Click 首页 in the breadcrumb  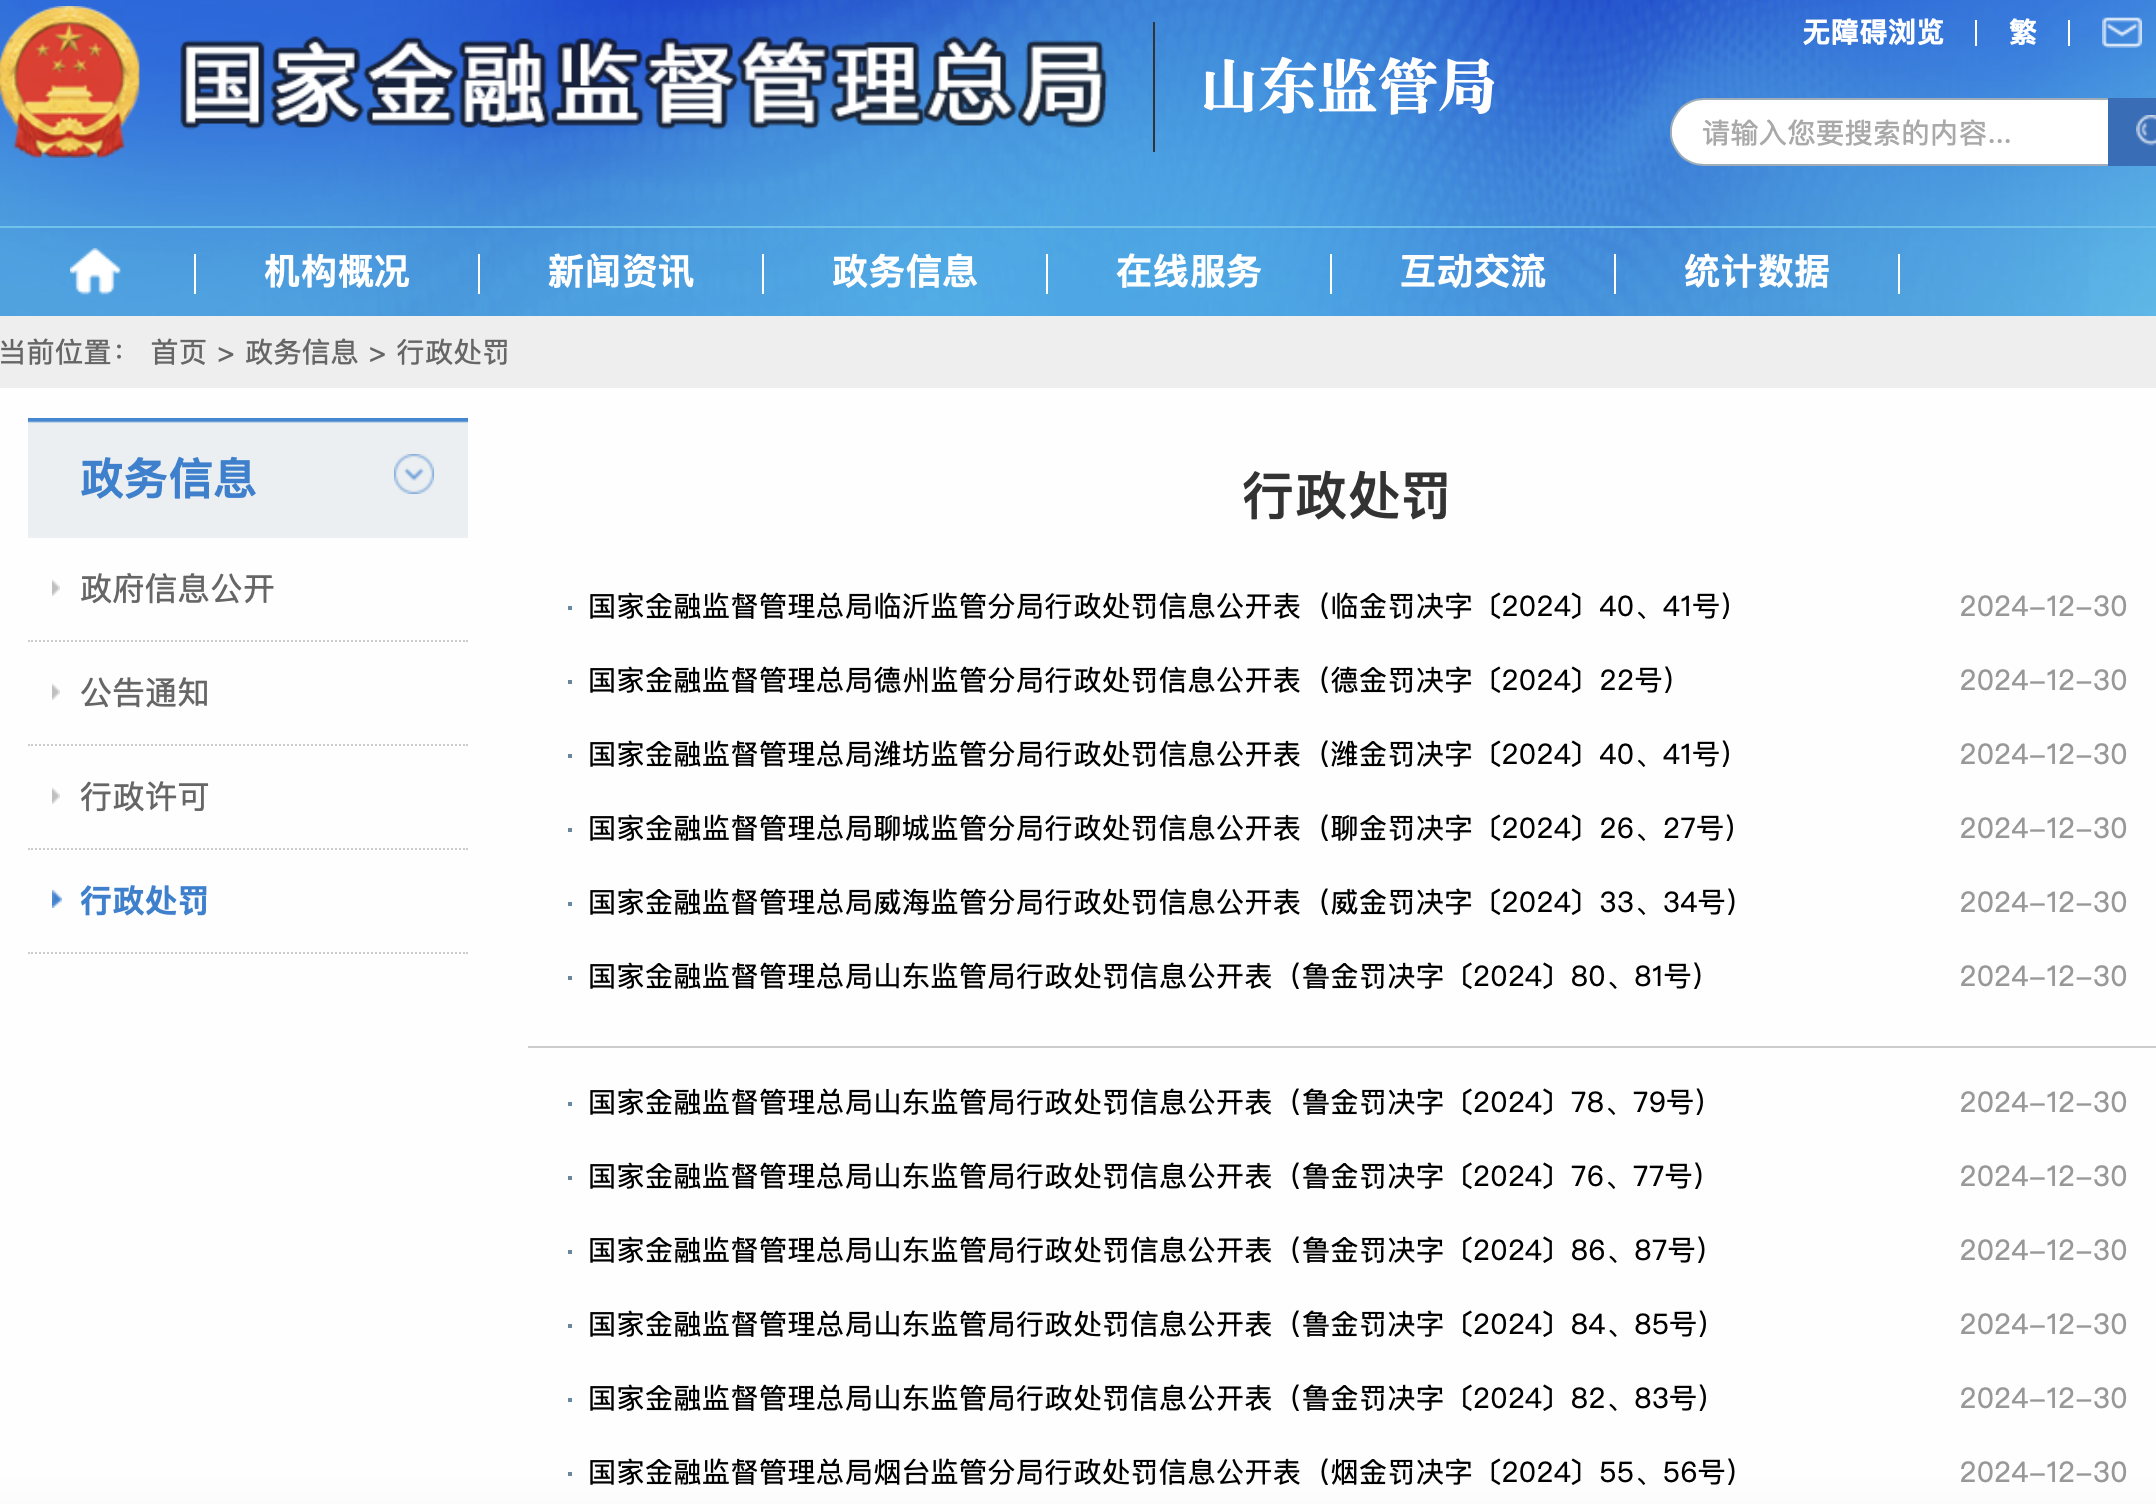coord(178,352)
